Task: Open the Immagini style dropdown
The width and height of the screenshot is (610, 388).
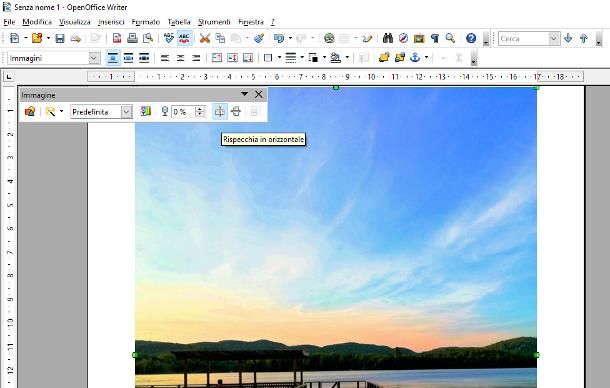Action: coord(94,58)
